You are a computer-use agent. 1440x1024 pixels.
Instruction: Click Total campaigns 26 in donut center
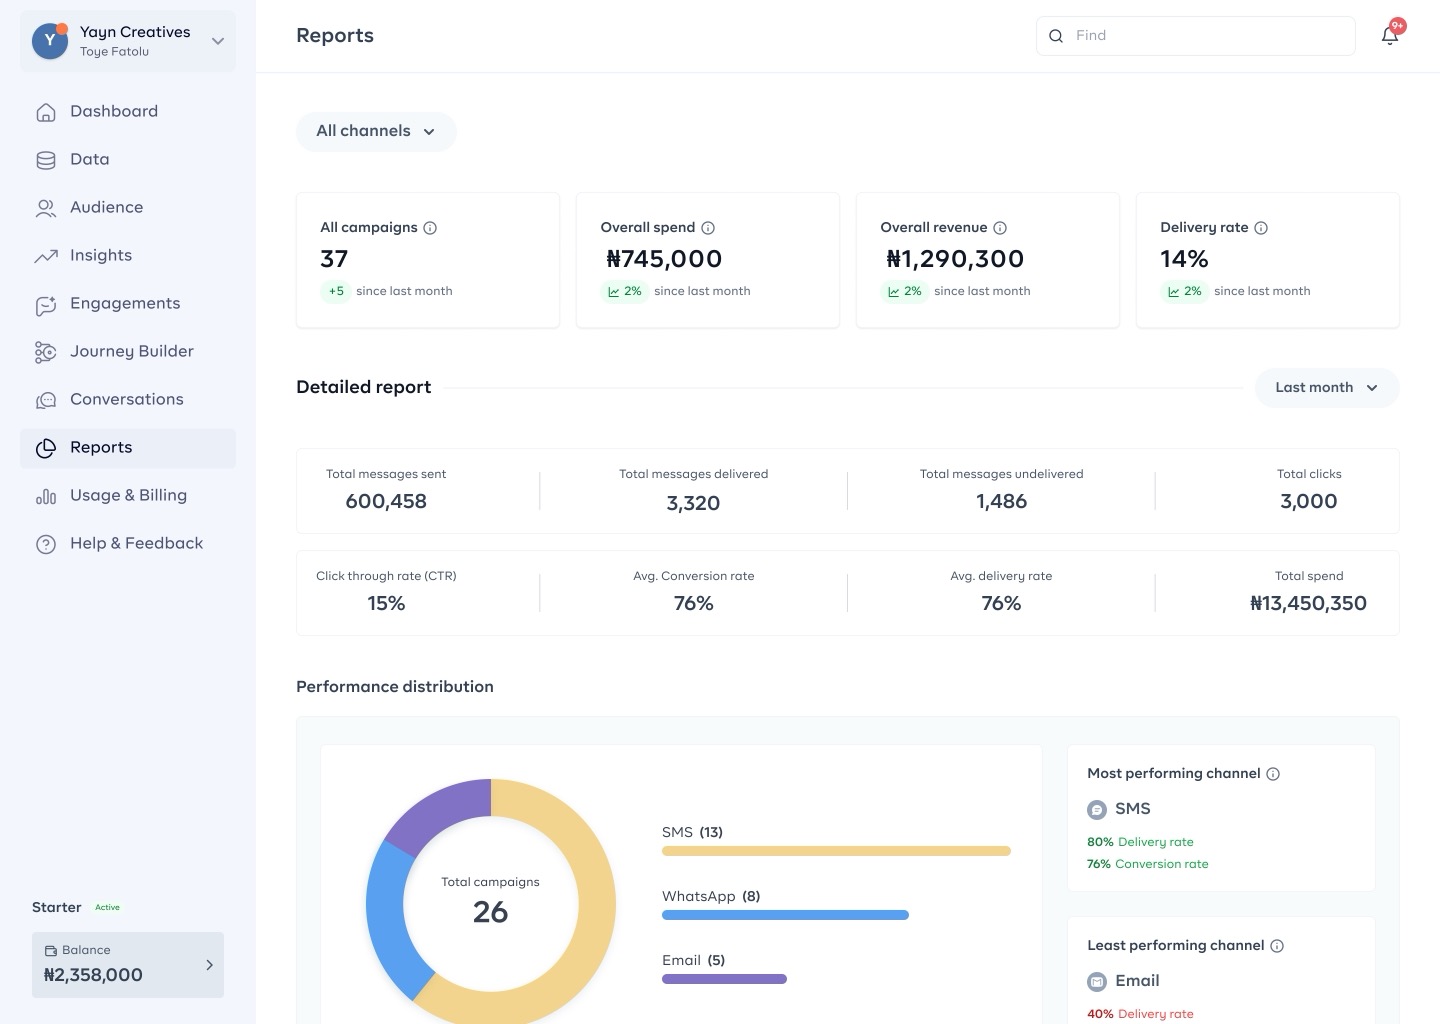click(490, 900)
